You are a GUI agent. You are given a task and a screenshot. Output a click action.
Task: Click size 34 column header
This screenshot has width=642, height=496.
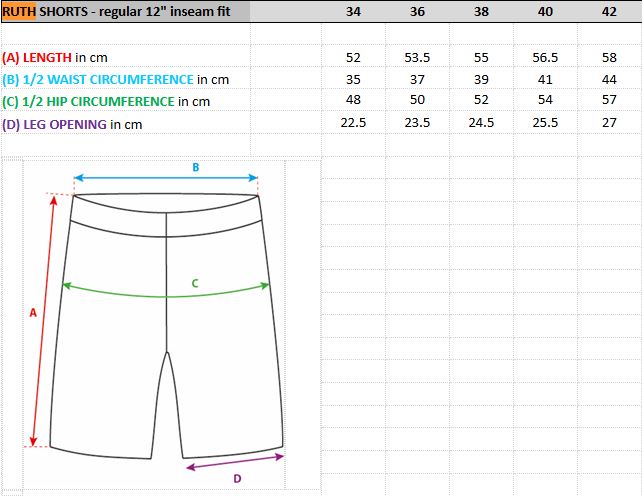353,11
